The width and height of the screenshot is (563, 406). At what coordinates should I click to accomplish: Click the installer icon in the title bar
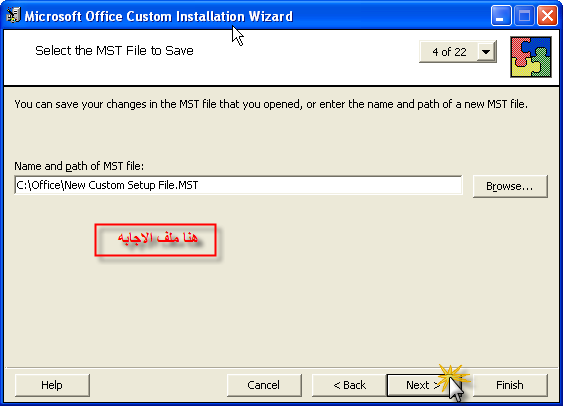[13, 15]
